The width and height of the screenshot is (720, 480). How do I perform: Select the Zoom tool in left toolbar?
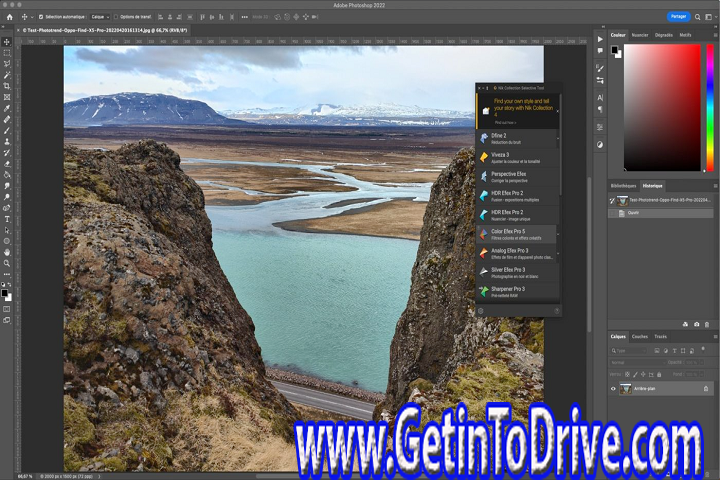tap(7, 263)
